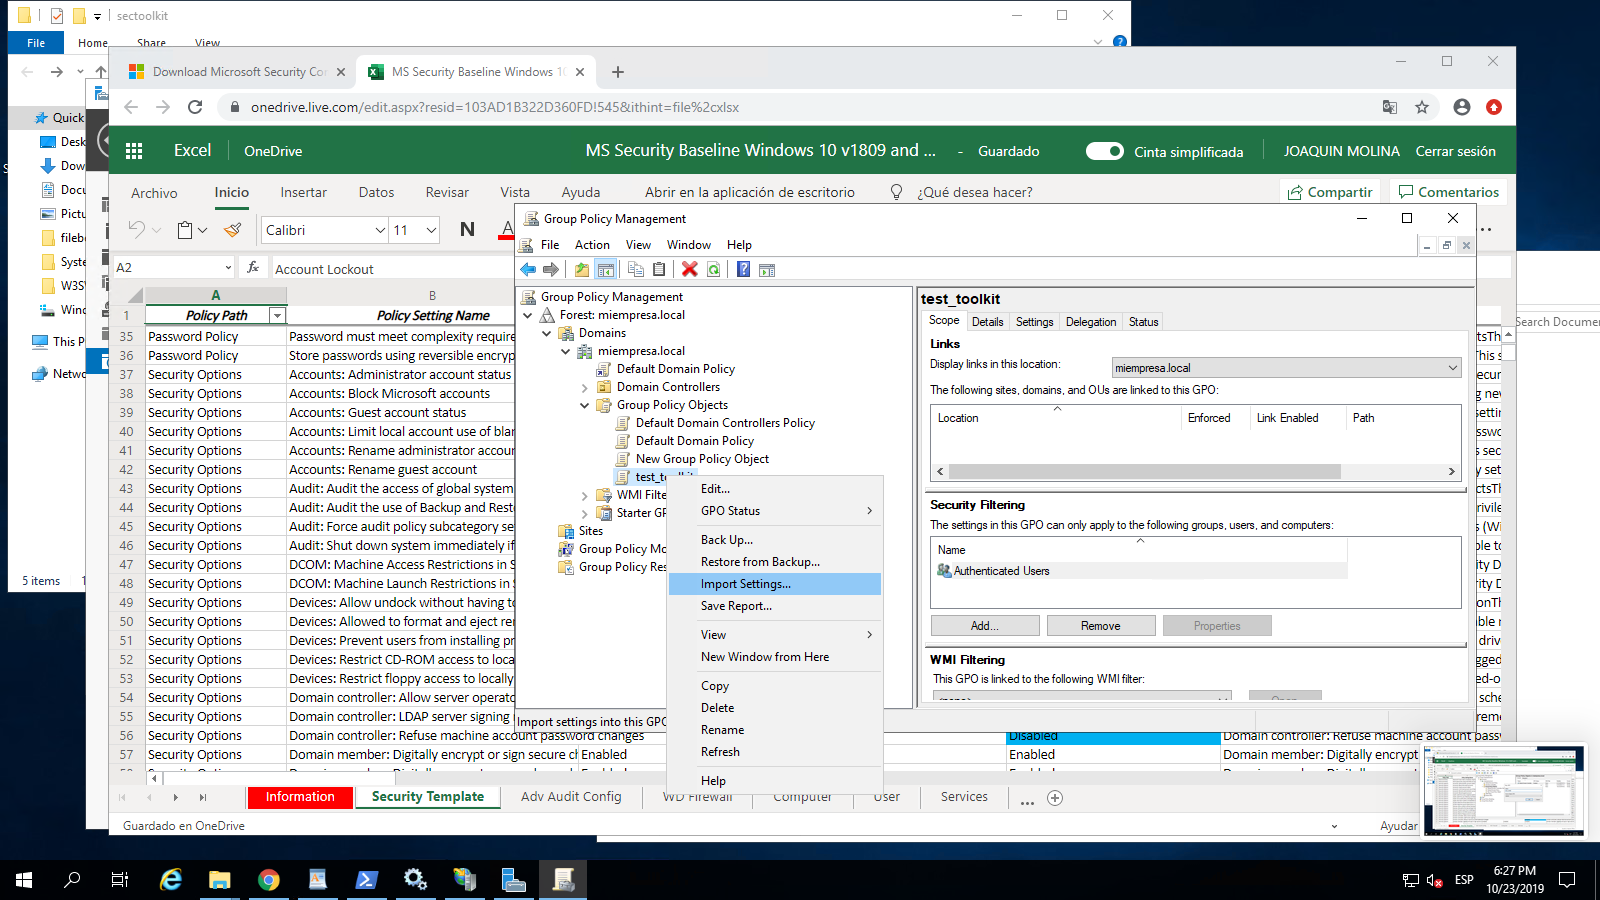
Task: Open PowerShell from the Windows taskbar
Action: pyautogui.click(x=366, y=880)
